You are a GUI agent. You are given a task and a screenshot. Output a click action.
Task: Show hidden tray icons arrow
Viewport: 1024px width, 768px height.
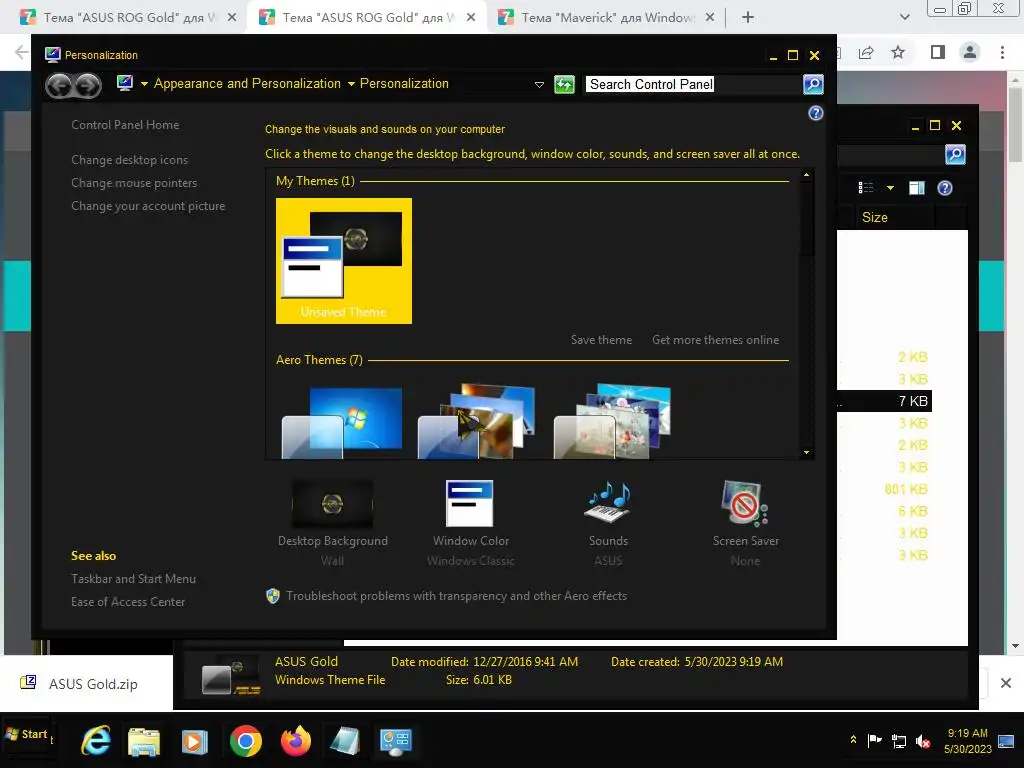tap(853, 740)
